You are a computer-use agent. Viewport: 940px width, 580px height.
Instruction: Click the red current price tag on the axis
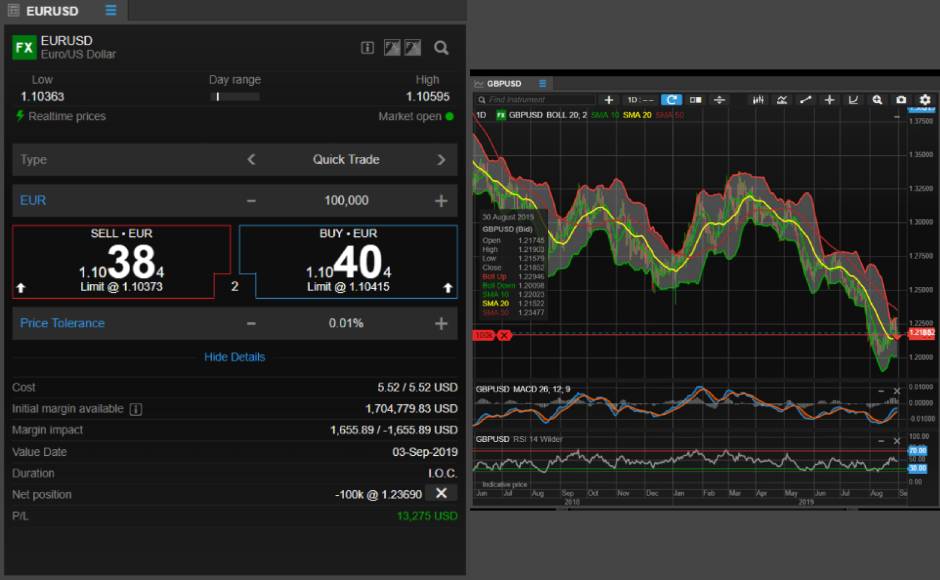(921, 333)
